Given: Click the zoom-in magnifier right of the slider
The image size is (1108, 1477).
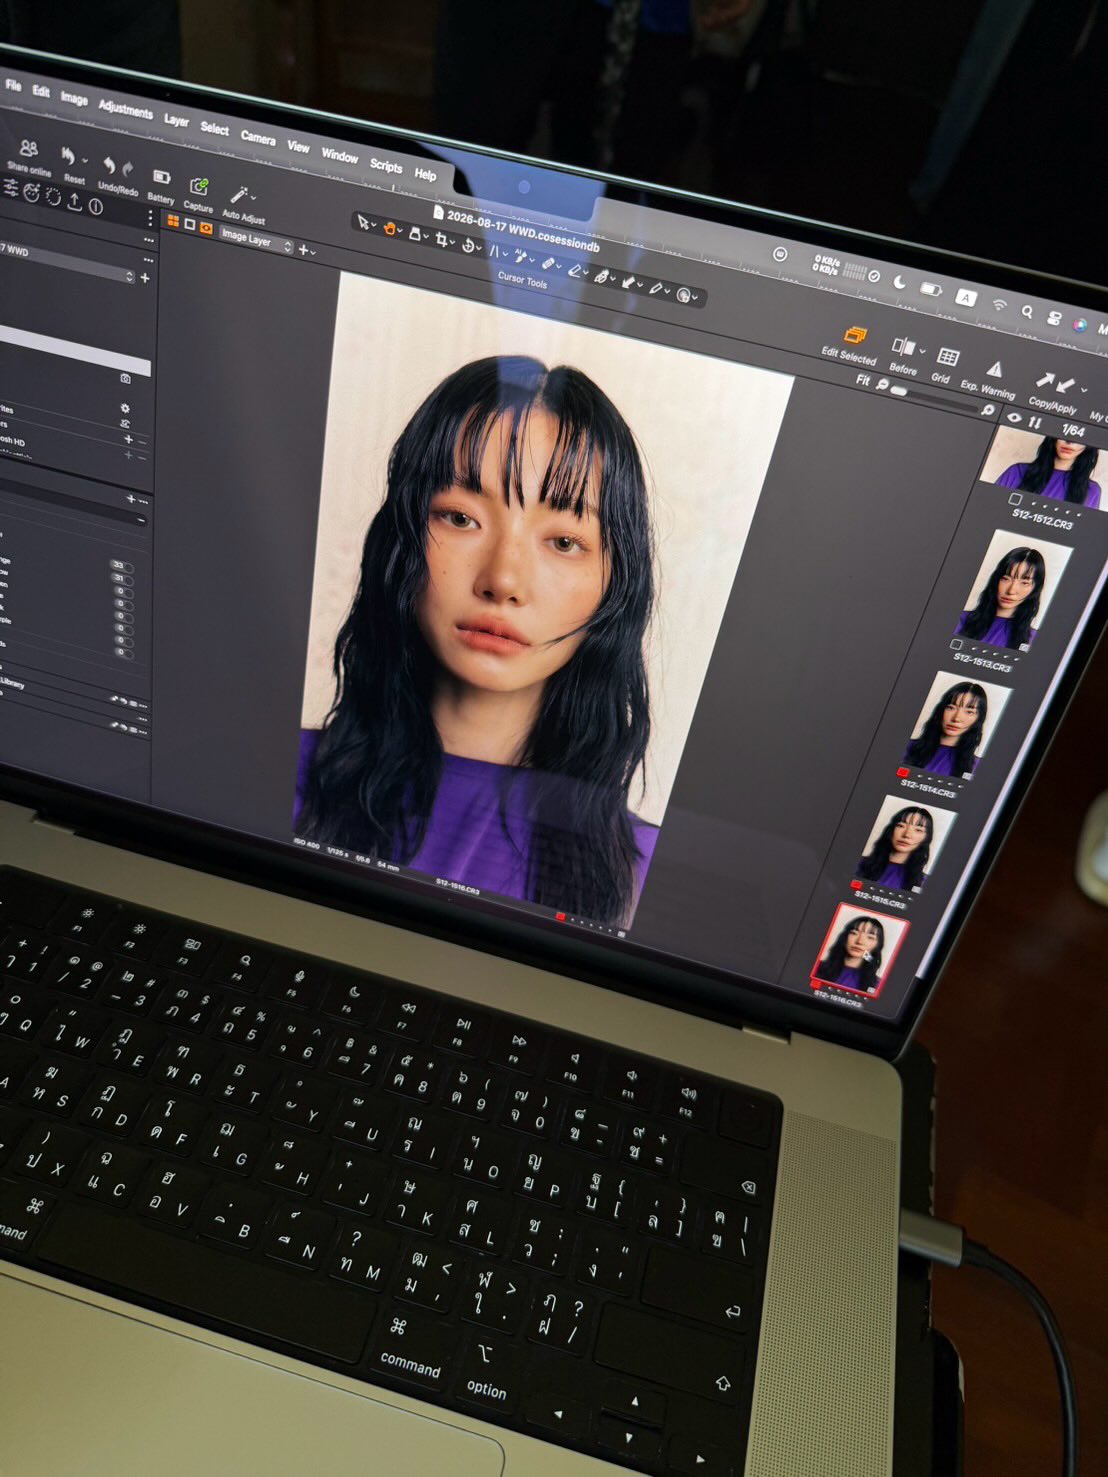Looking at the screenshot, I should click(988, 409).
